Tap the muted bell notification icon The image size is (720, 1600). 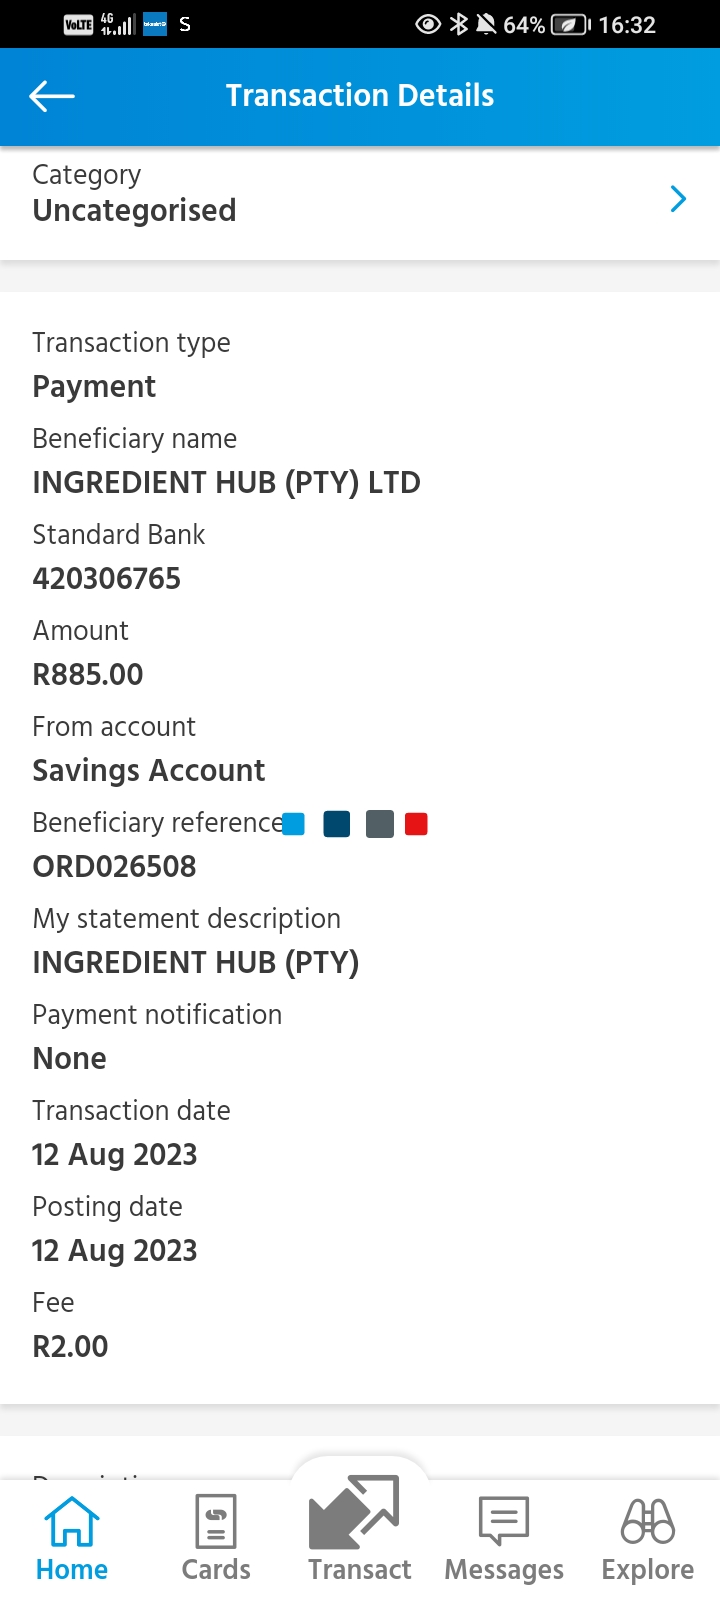(486, 24)
